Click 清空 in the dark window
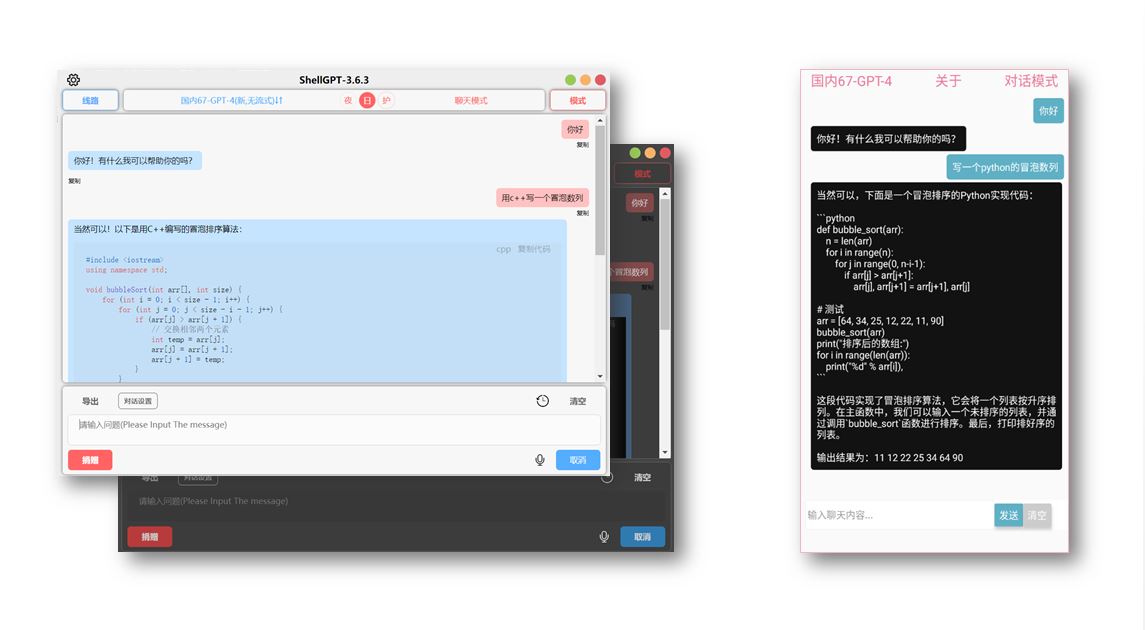The height and width of the screenshot is (630, 1145). click(x=643, y=477)
